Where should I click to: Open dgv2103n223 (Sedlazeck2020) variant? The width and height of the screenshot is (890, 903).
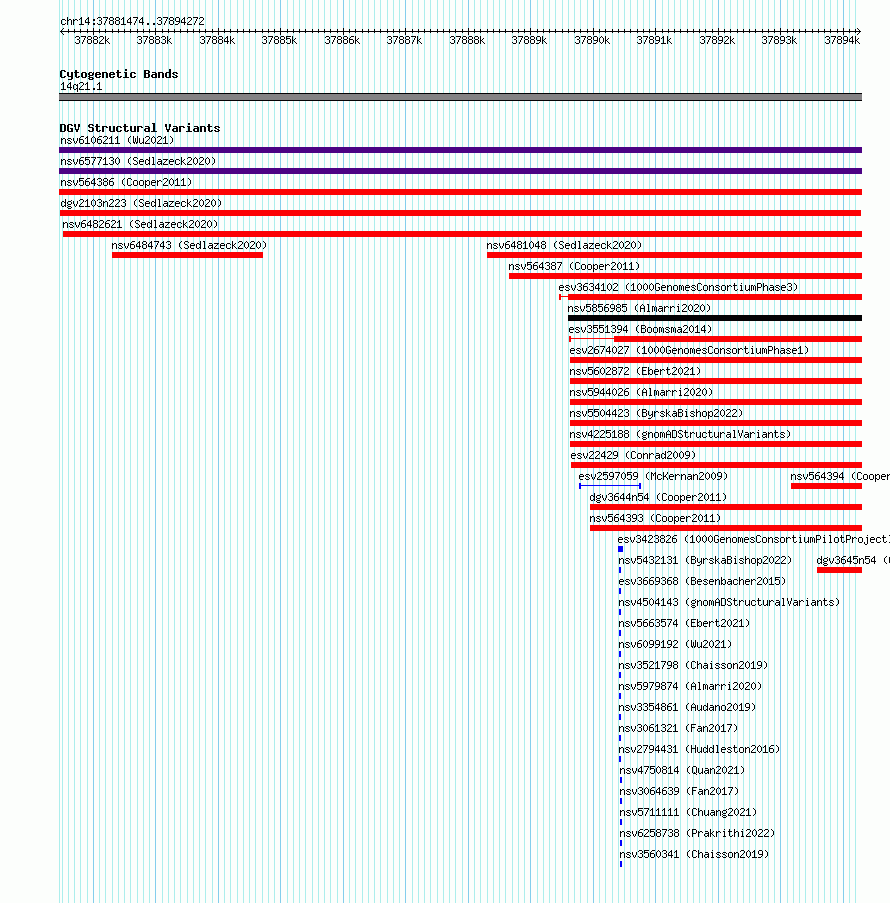[x=141, y=203]
